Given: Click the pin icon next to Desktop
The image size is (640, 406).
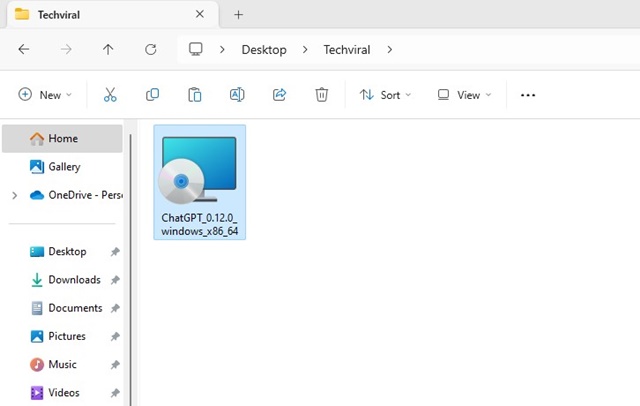Looking at the screenshot, I should click(115, 252).
